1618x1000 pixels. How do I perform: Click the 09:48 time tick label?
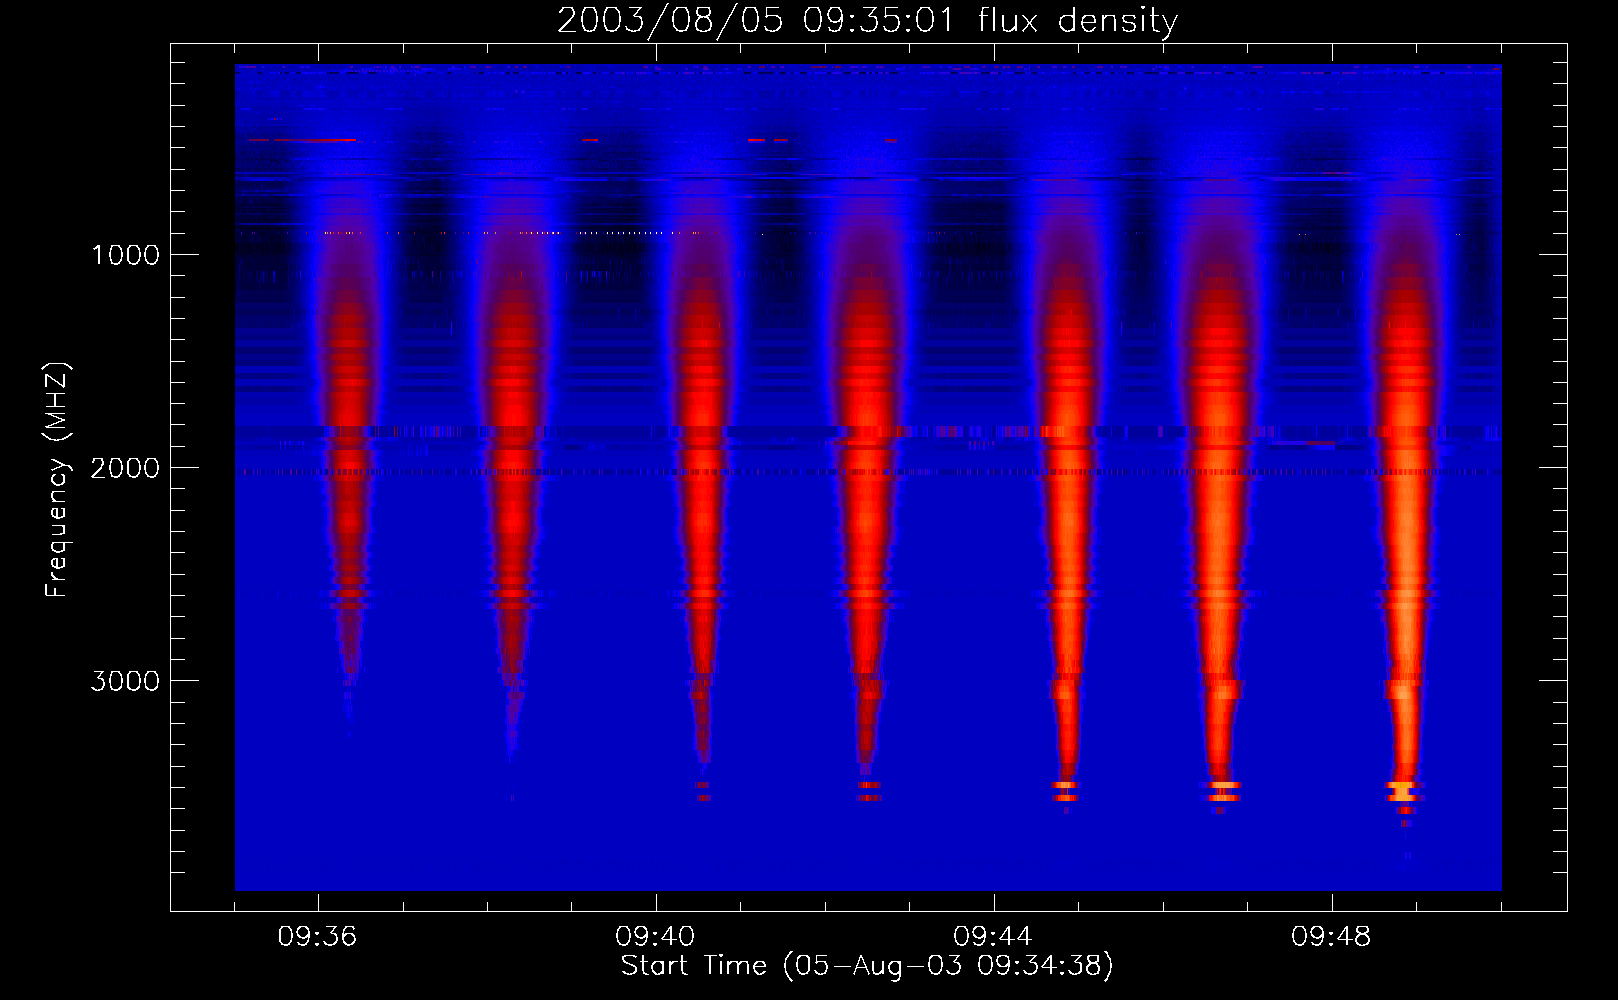[1331, 937]
